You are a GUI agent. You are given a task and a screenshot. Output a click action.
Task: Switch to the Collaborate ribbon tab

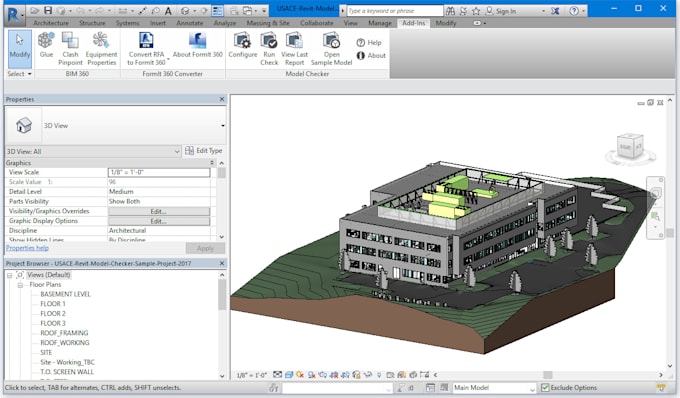coord(317,23)
